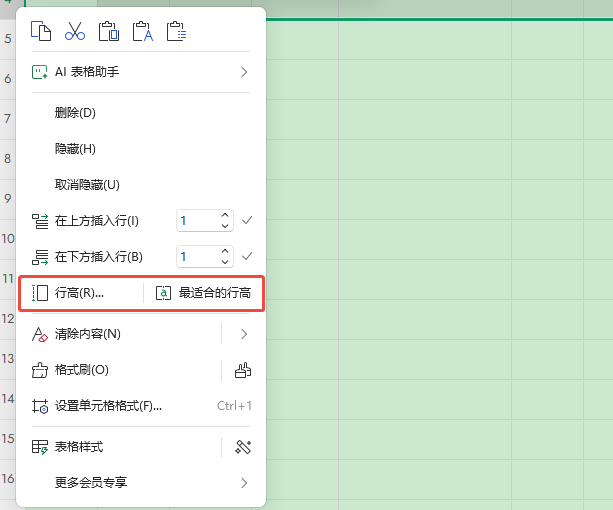
Task: Click the multi-use format painter icon
Action: [243, 370]
